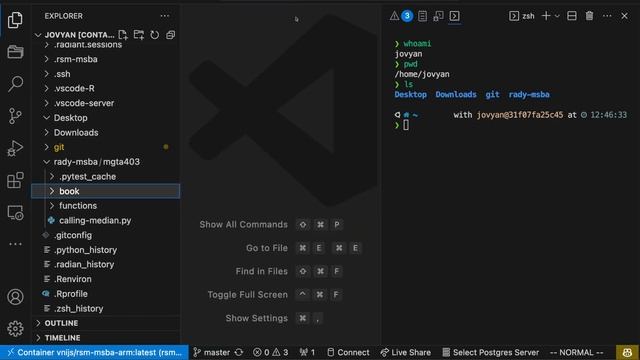
Task: Switch to the Terminal panel tab
Action: coord(454,16)
